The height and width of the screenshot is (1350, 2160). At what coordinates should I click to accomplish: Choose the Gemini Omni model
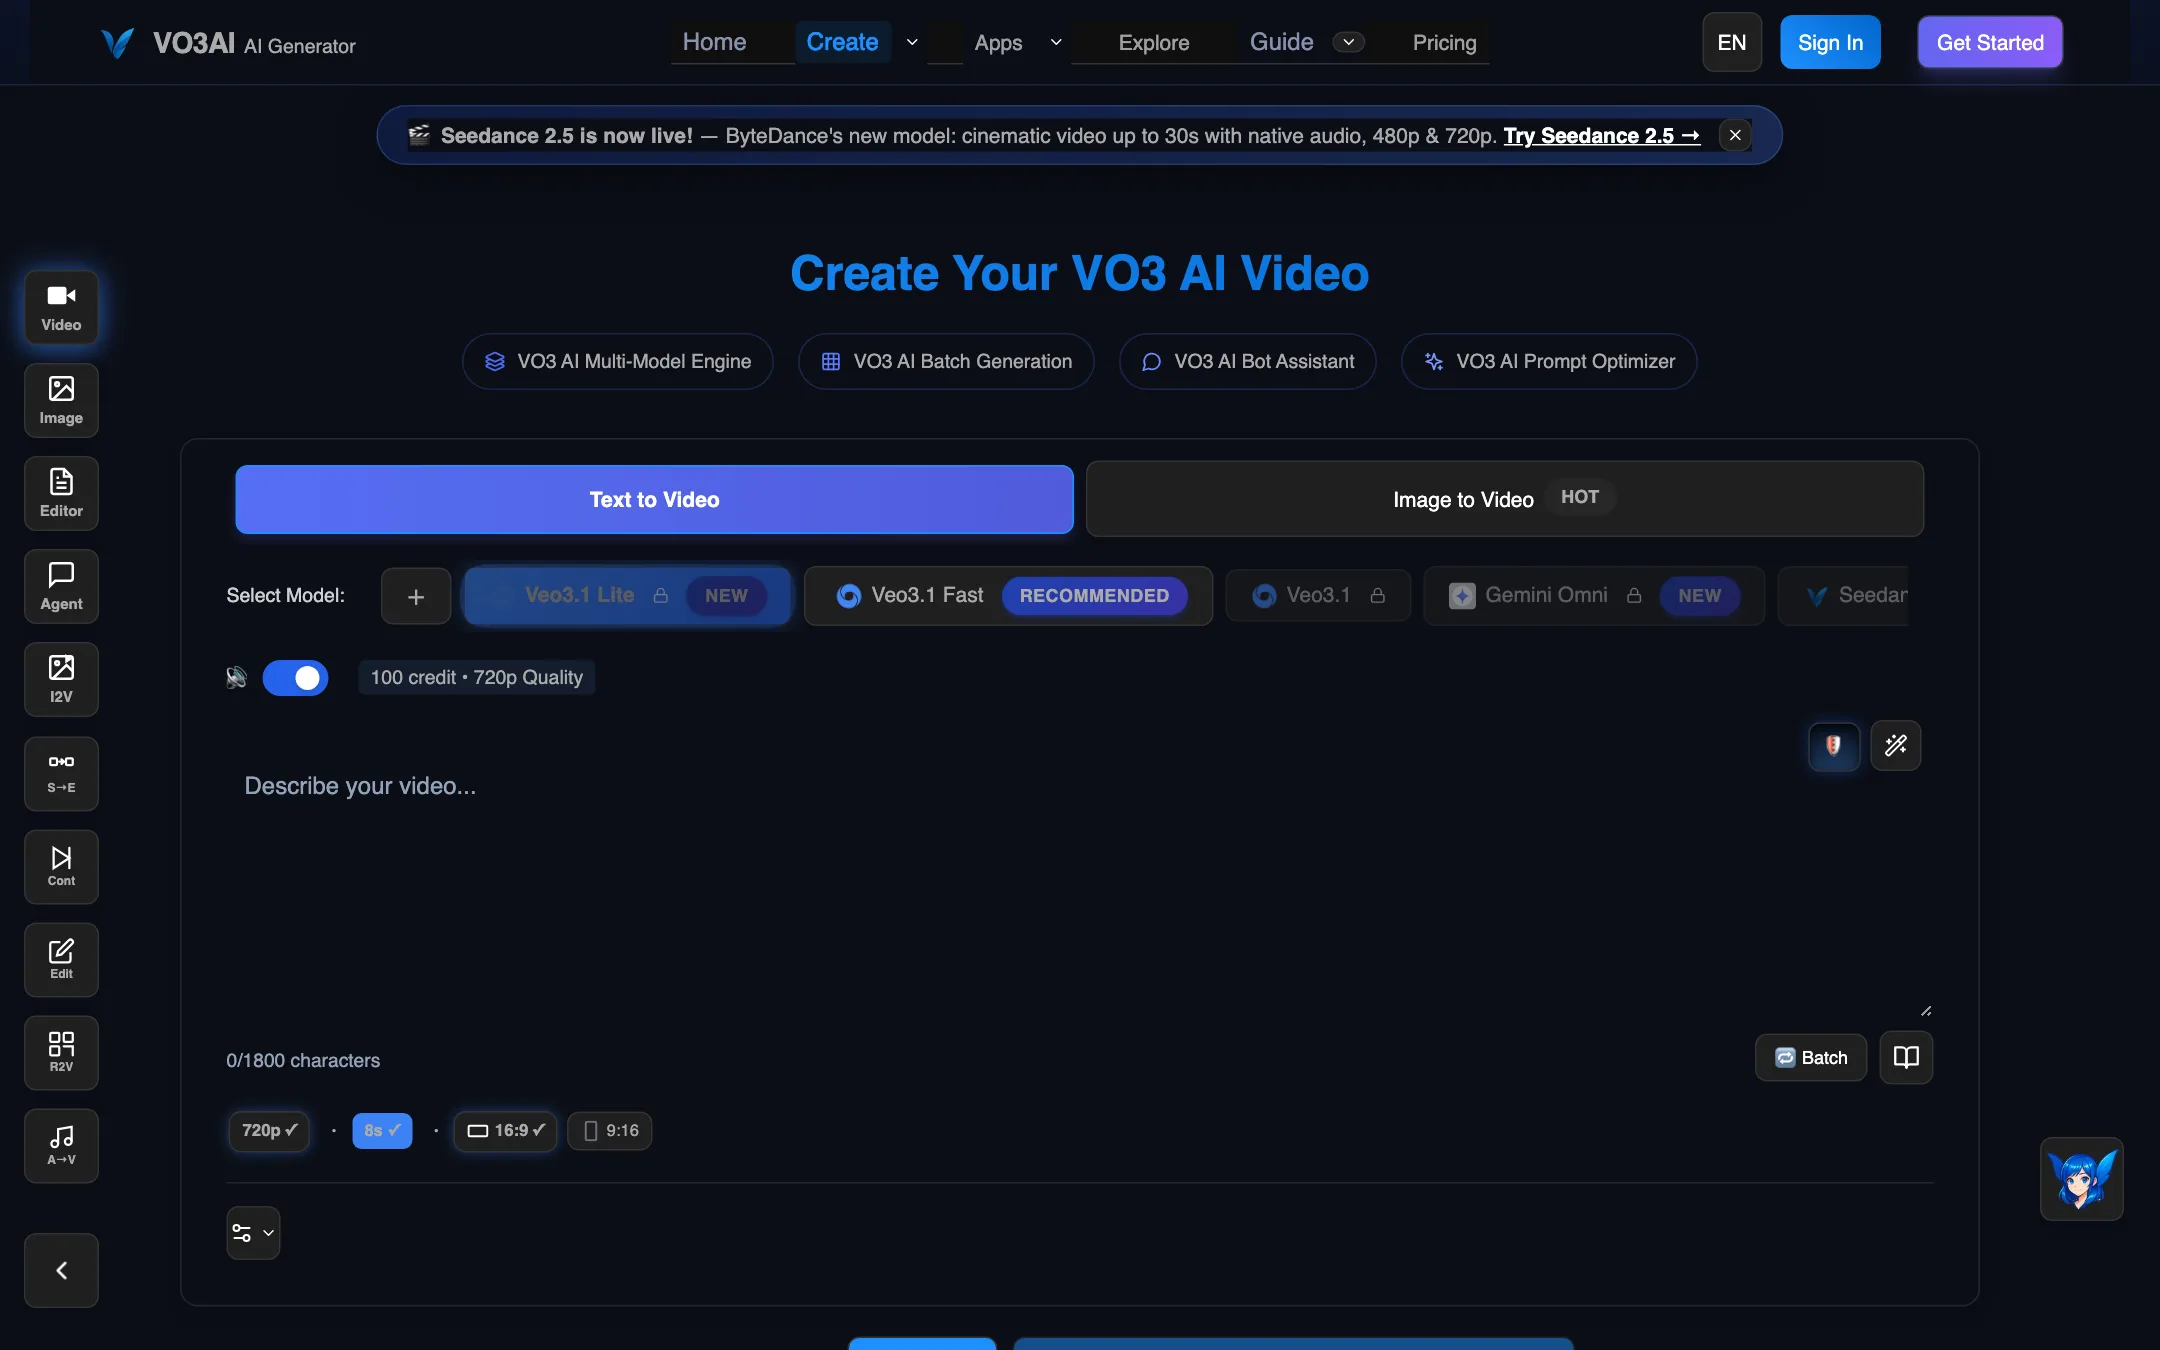click(1594, 596)
